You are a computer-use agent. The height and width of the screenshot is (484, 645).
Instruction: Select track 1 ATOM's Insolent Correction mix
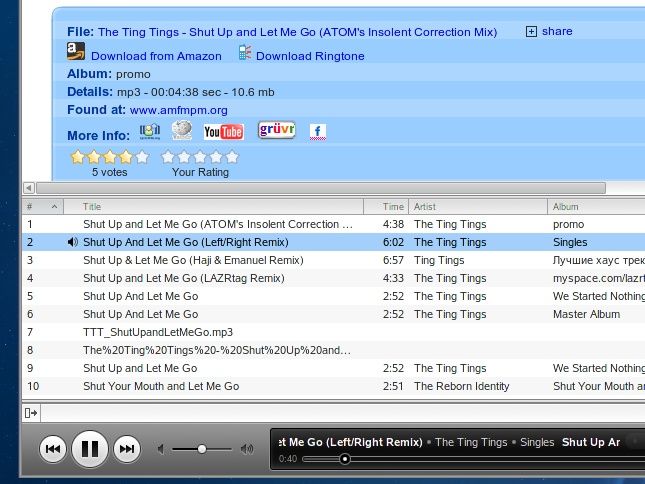pyautogui.click(x=334, y=224)
